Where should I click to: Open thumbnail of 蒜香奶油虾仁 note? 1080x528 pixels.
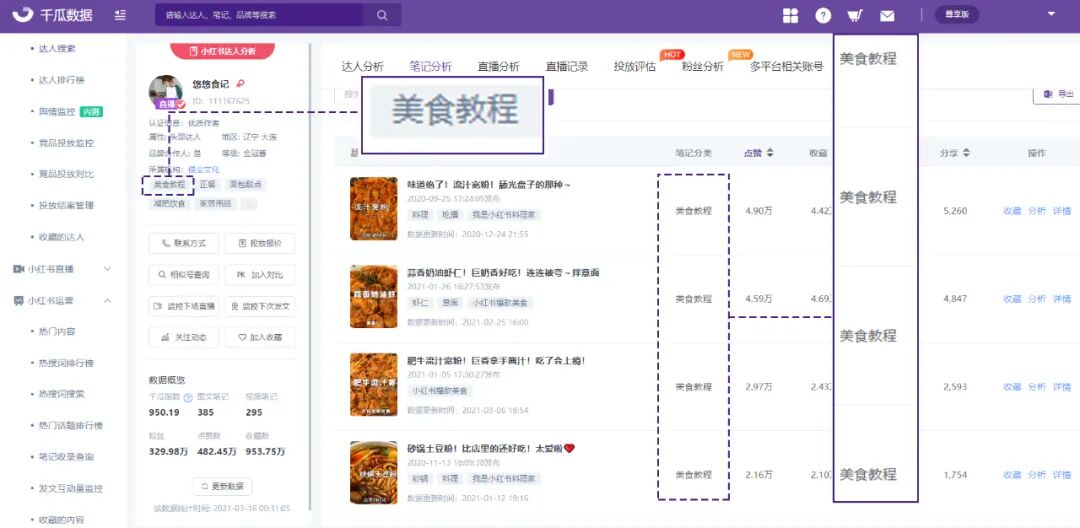(374, 297)
